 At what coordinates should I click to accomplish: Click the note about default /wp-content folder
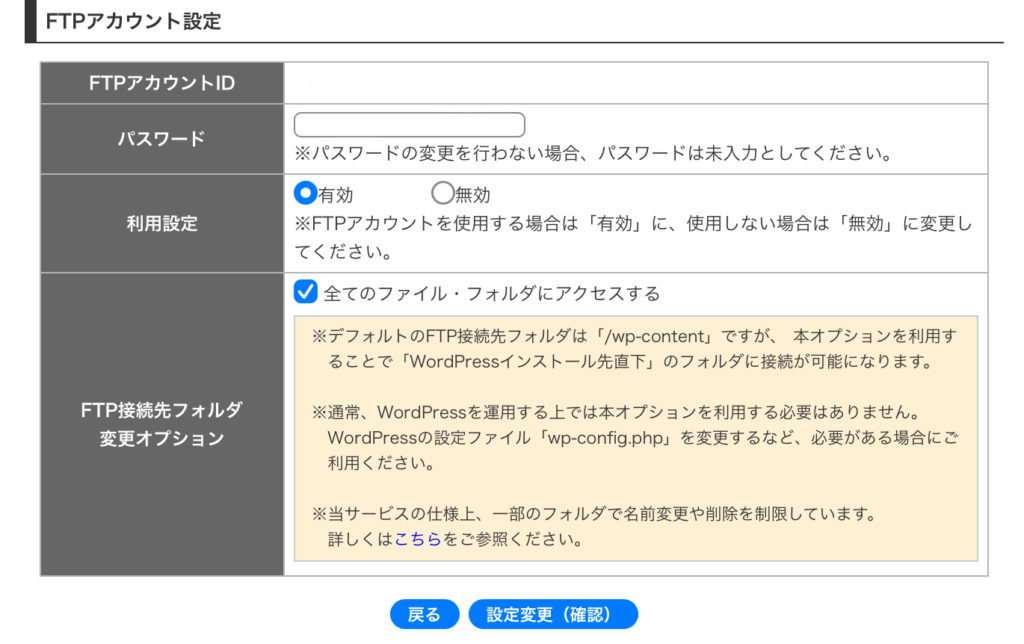click(x=632, y=348)
